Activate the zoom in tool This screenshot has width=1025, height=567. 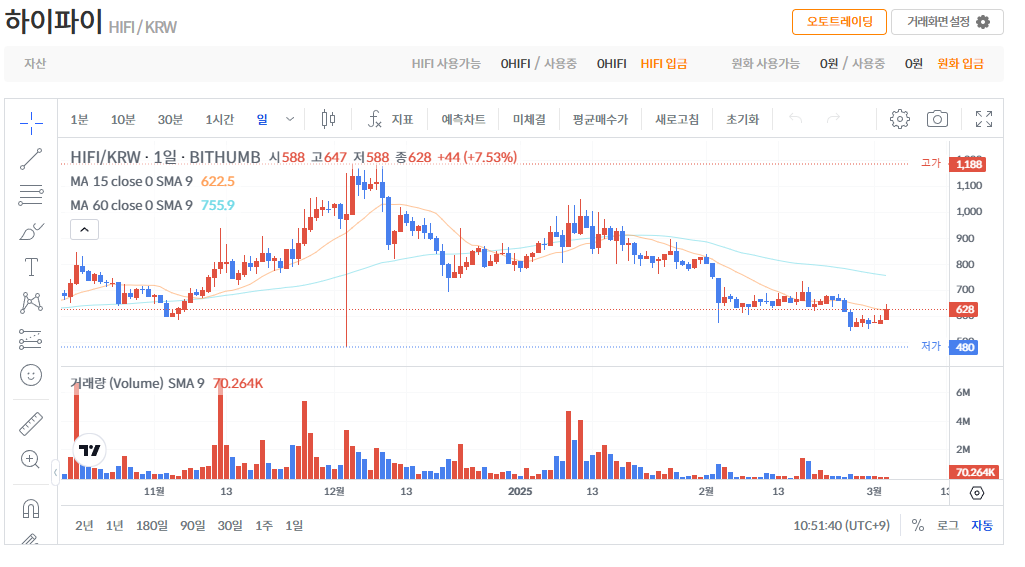click(31, 459)
